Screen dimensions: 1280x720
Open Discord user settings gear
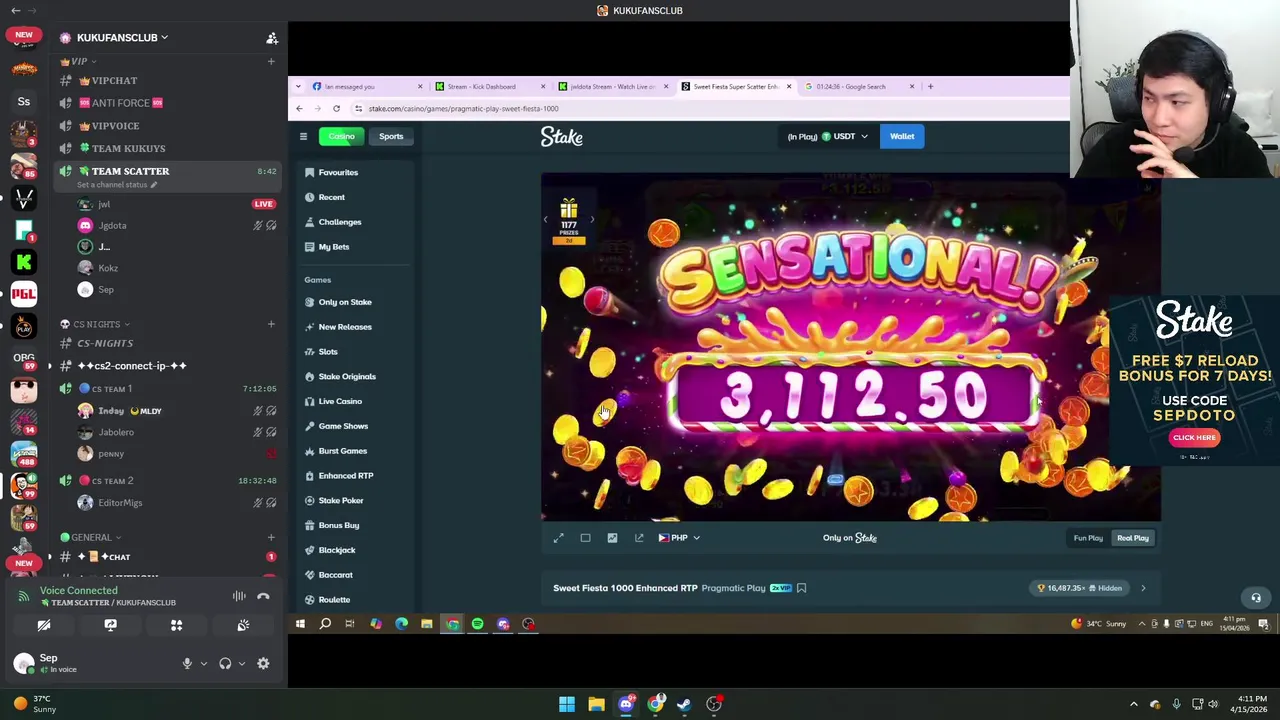263,663
